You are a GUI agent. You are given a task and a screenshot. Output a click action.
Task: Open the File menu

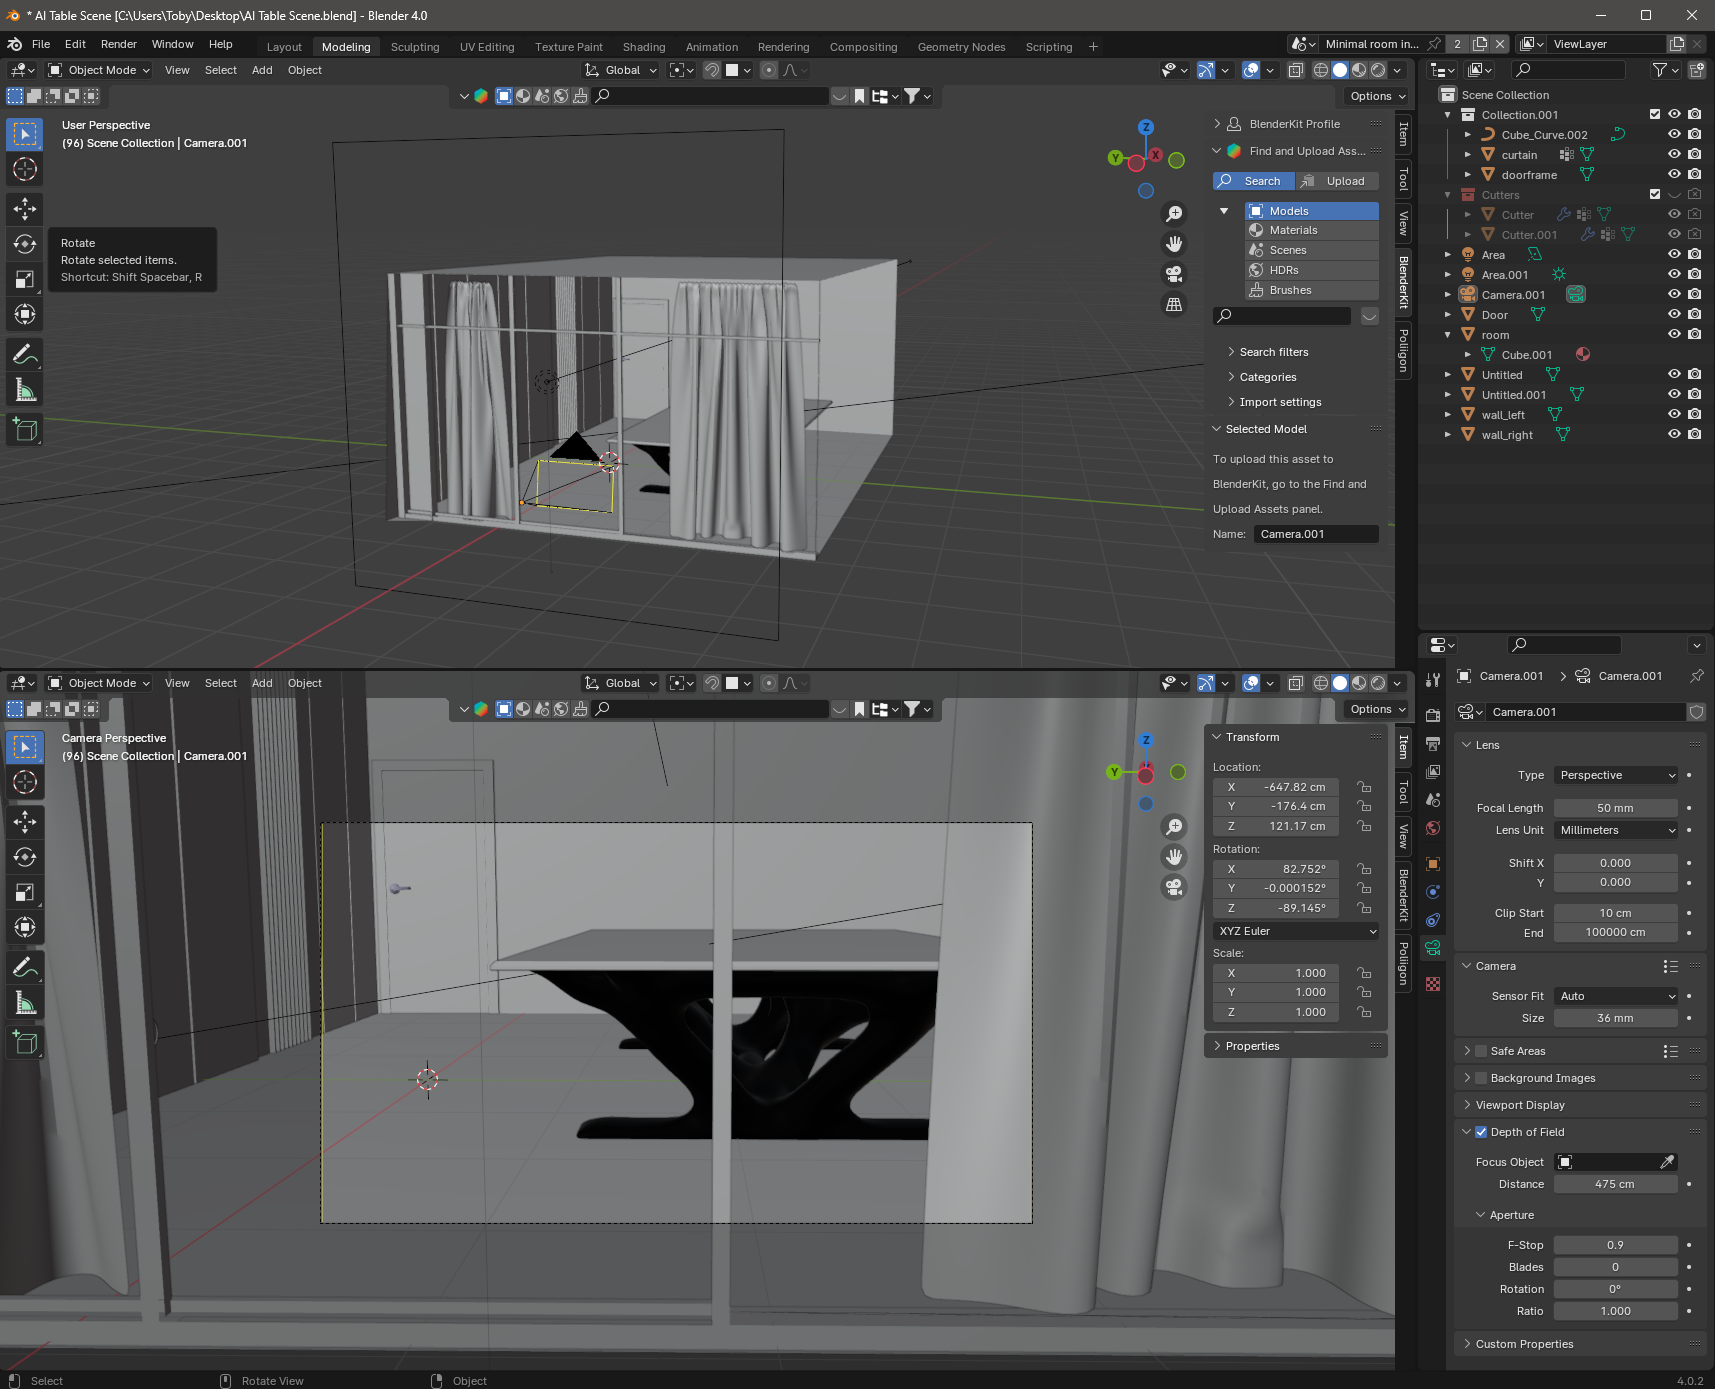(41, 44)
